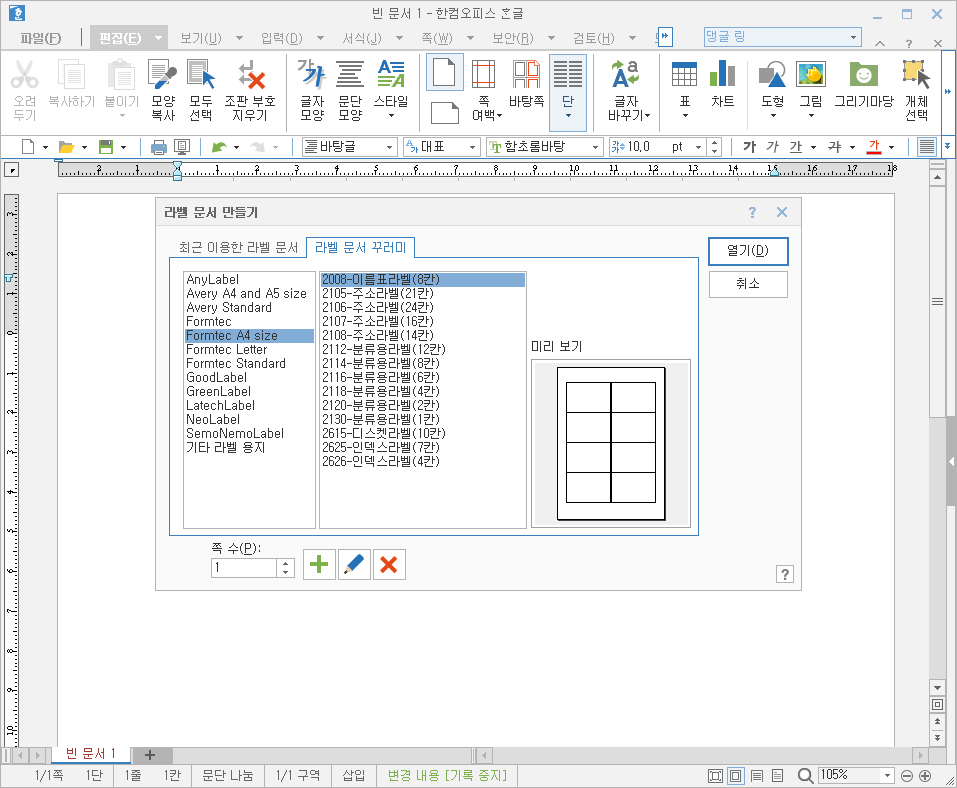
Task: Select the Format Copy (모양 복사) tool
Action: click(x=162, y=75)
